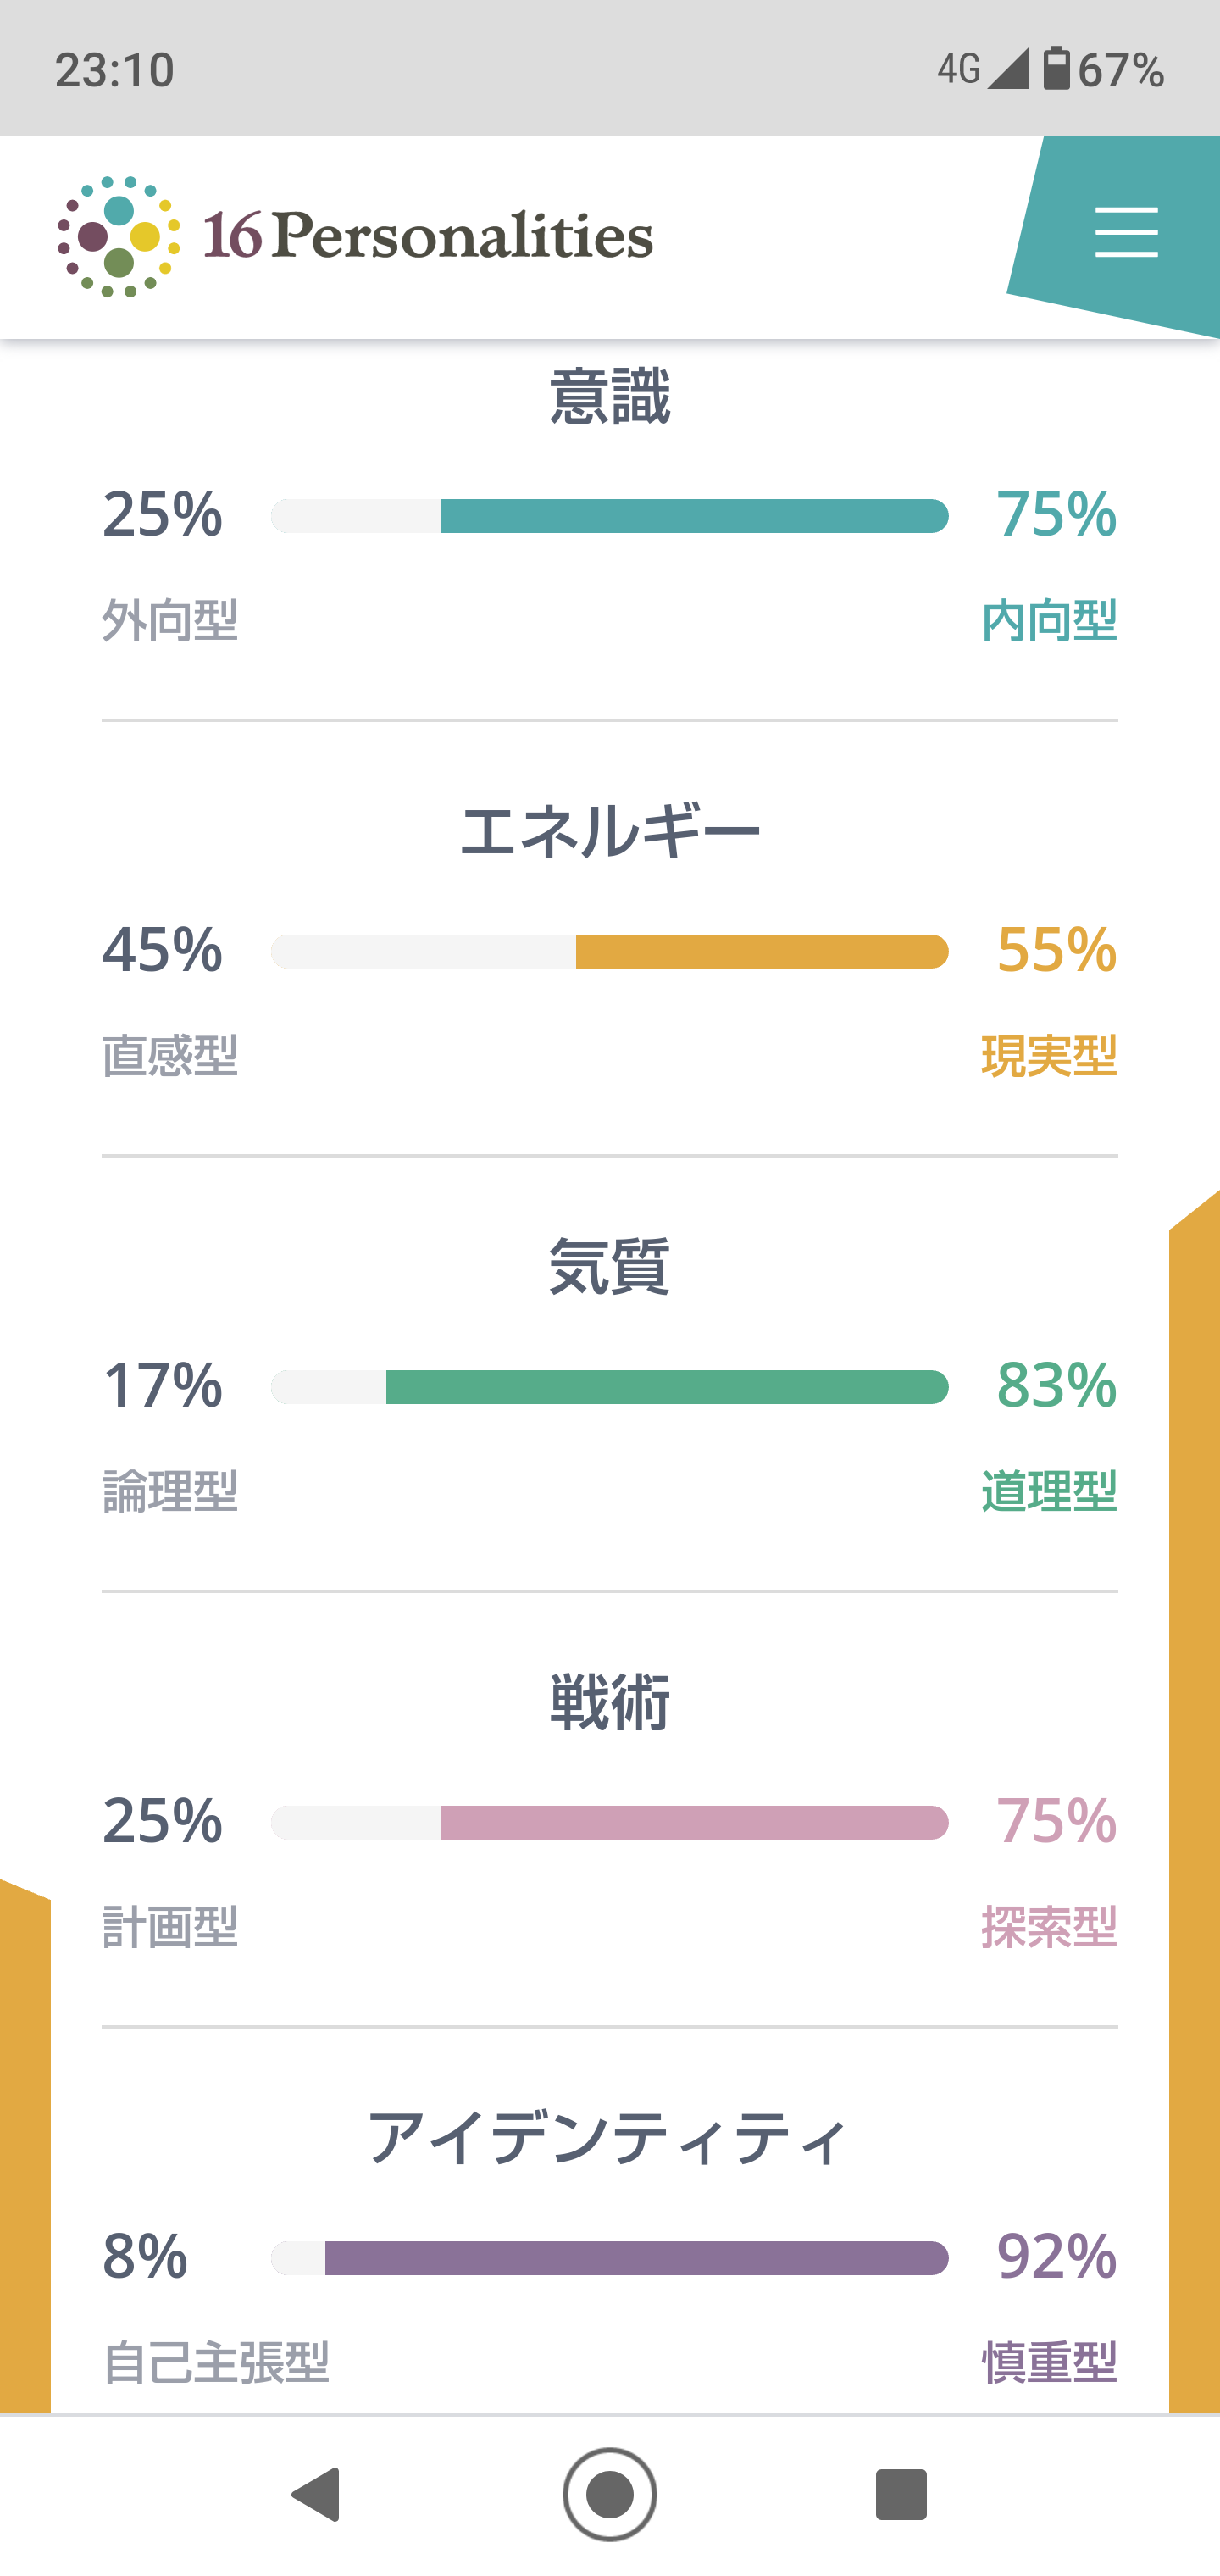Tap the 92% identity percentage

pyautogui.click(x=1056, y=2257)
